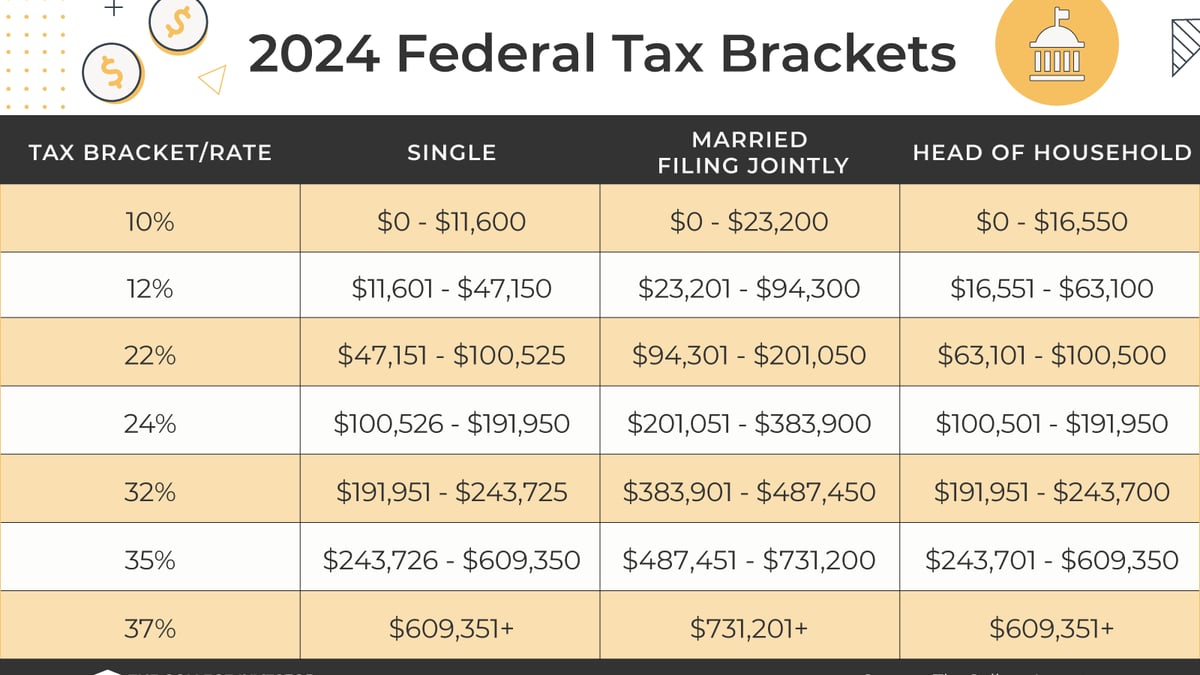Click the small orange triangle outline
This screenshot has width=1200, height=675.
(212, 79)
